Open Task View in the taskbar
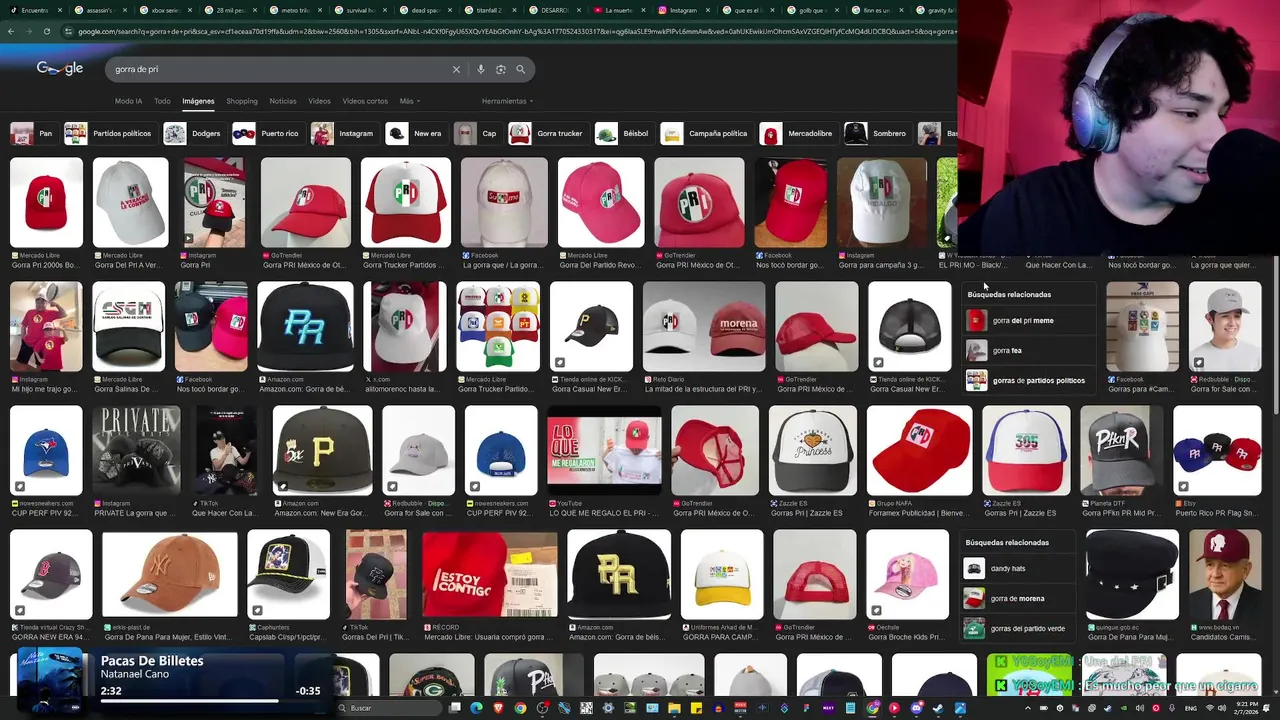The height and width of the screenshot is (720, 1280). point(454,708)
